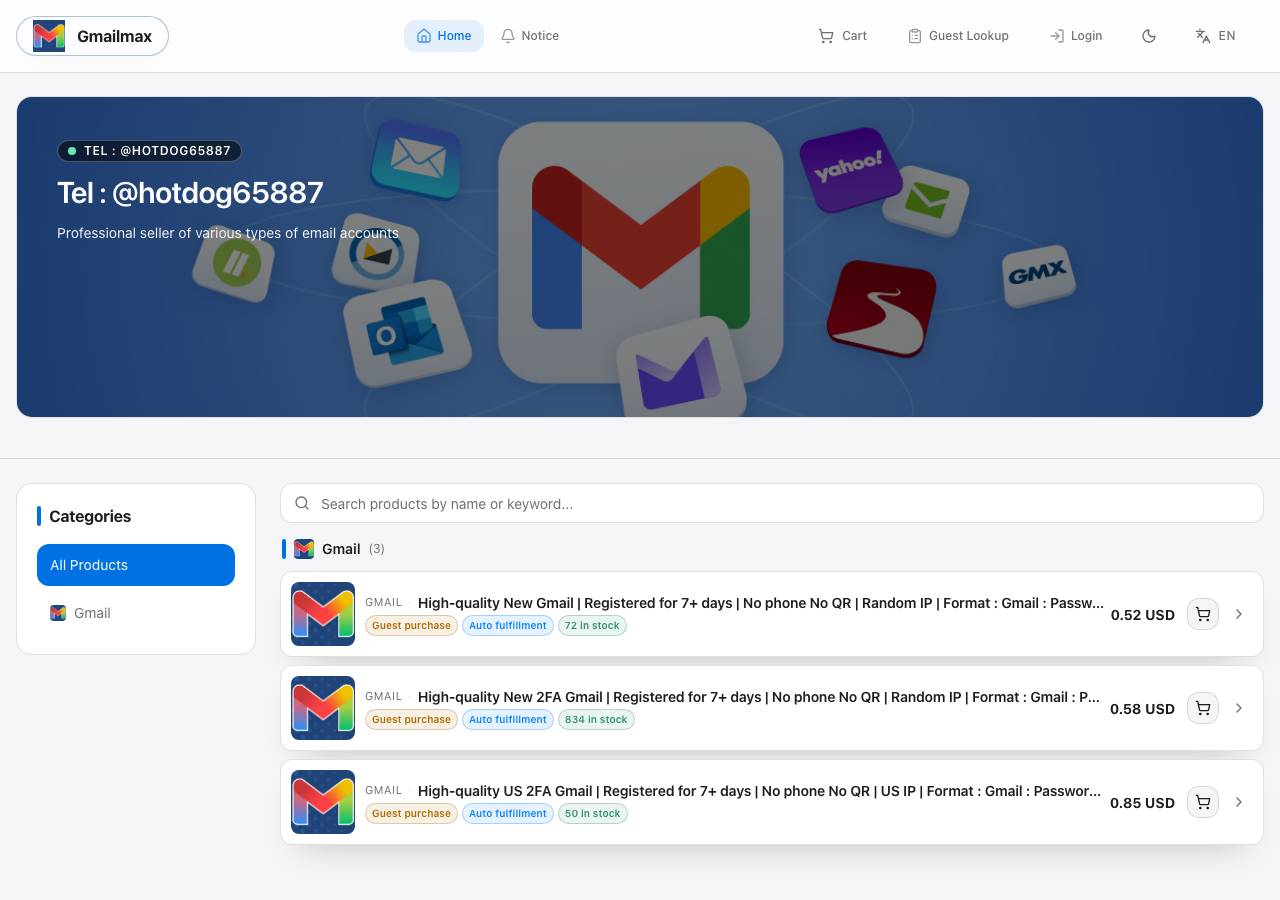This screenshot has width=1280, height=900.
Task: Click thumbnail of New 2FA Gmail product
Action: coord(323,708)
